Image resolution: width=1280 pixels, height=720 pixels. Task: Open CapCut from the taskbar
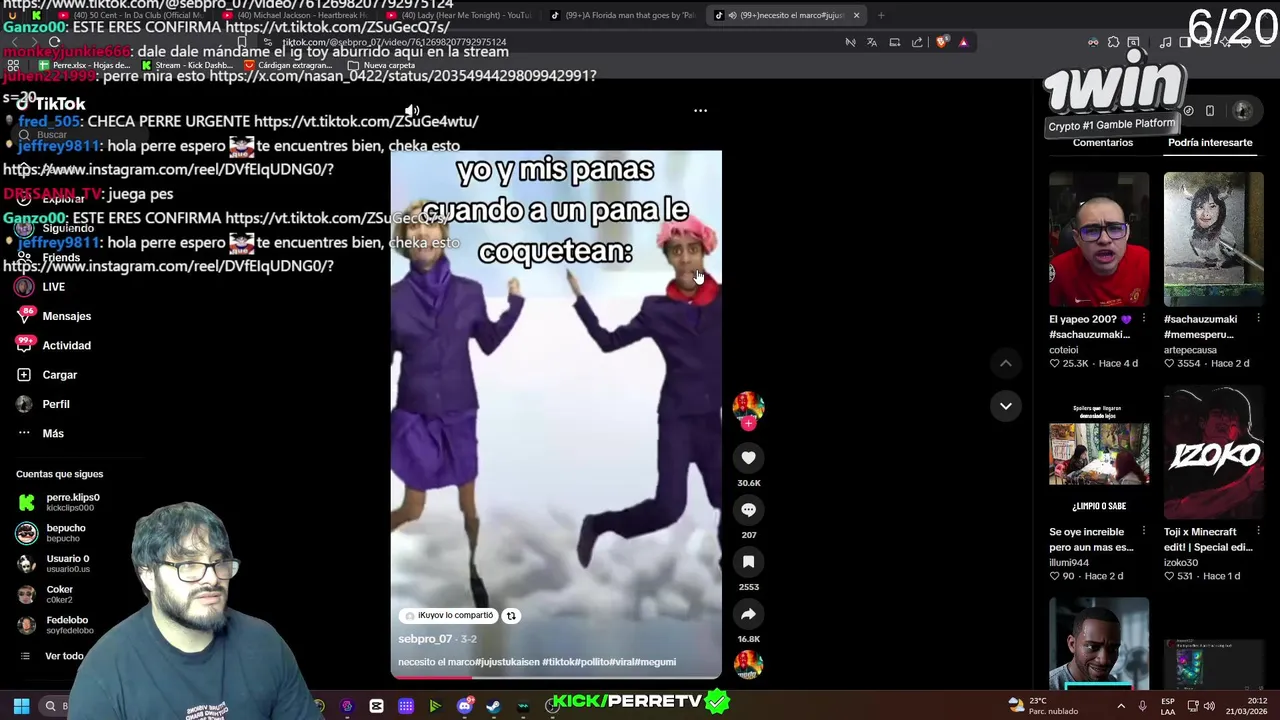tap(376, 706)
